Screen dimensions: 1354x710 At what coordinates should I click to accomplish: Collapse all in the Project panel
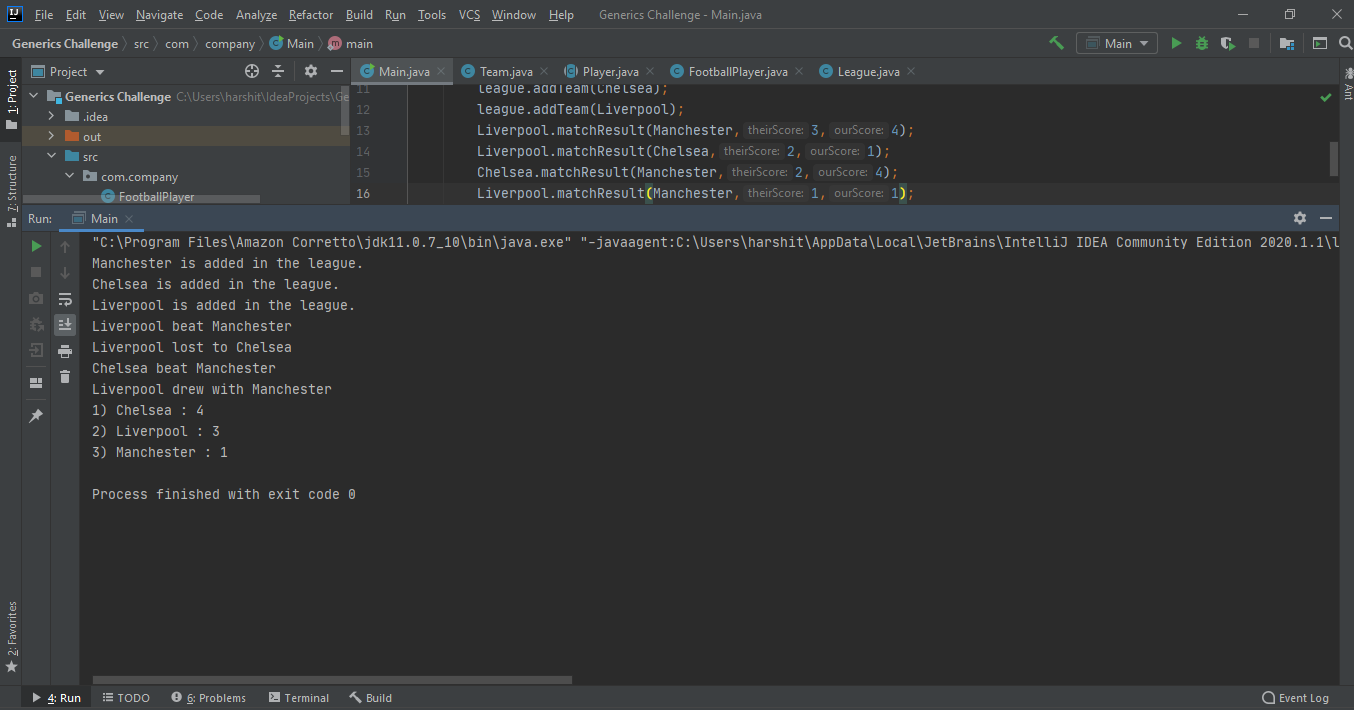tap(278, 71)
